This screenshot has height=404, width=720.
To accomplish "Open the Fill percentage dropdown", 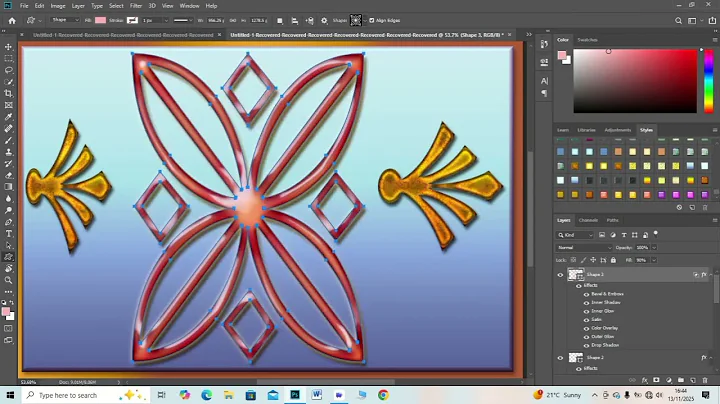I will [x=653, y=260].
